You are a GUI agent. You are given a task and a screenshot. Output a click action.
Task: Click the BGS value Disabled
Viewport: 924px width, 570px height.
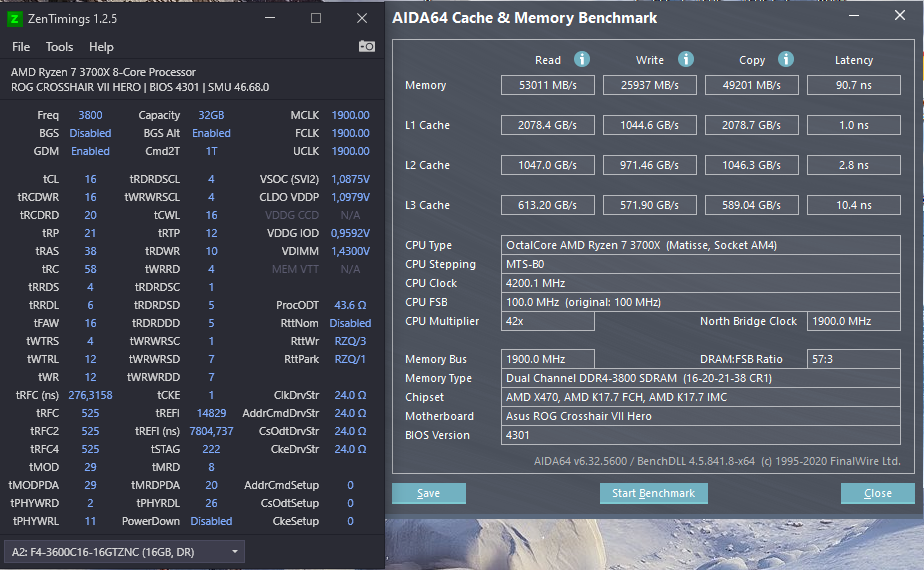pos(90,133)
